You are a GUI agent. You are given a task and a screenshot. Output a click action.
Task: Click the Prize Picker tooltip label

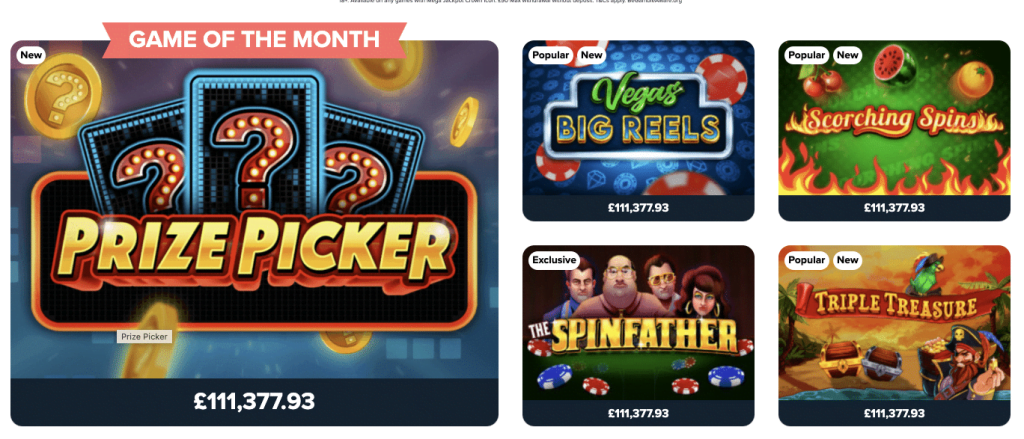point(144,337)
